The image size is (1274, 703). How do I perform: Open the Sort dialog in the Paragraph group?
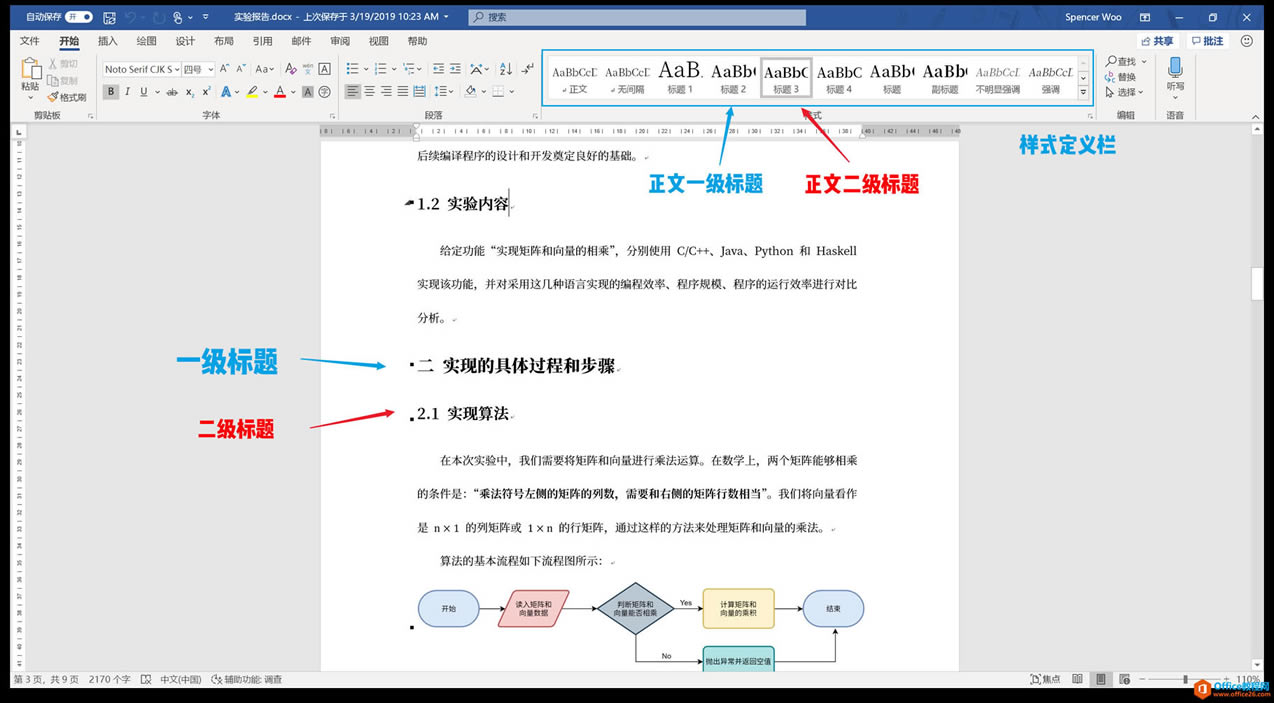pyautogui.click(x=503, y=69)
